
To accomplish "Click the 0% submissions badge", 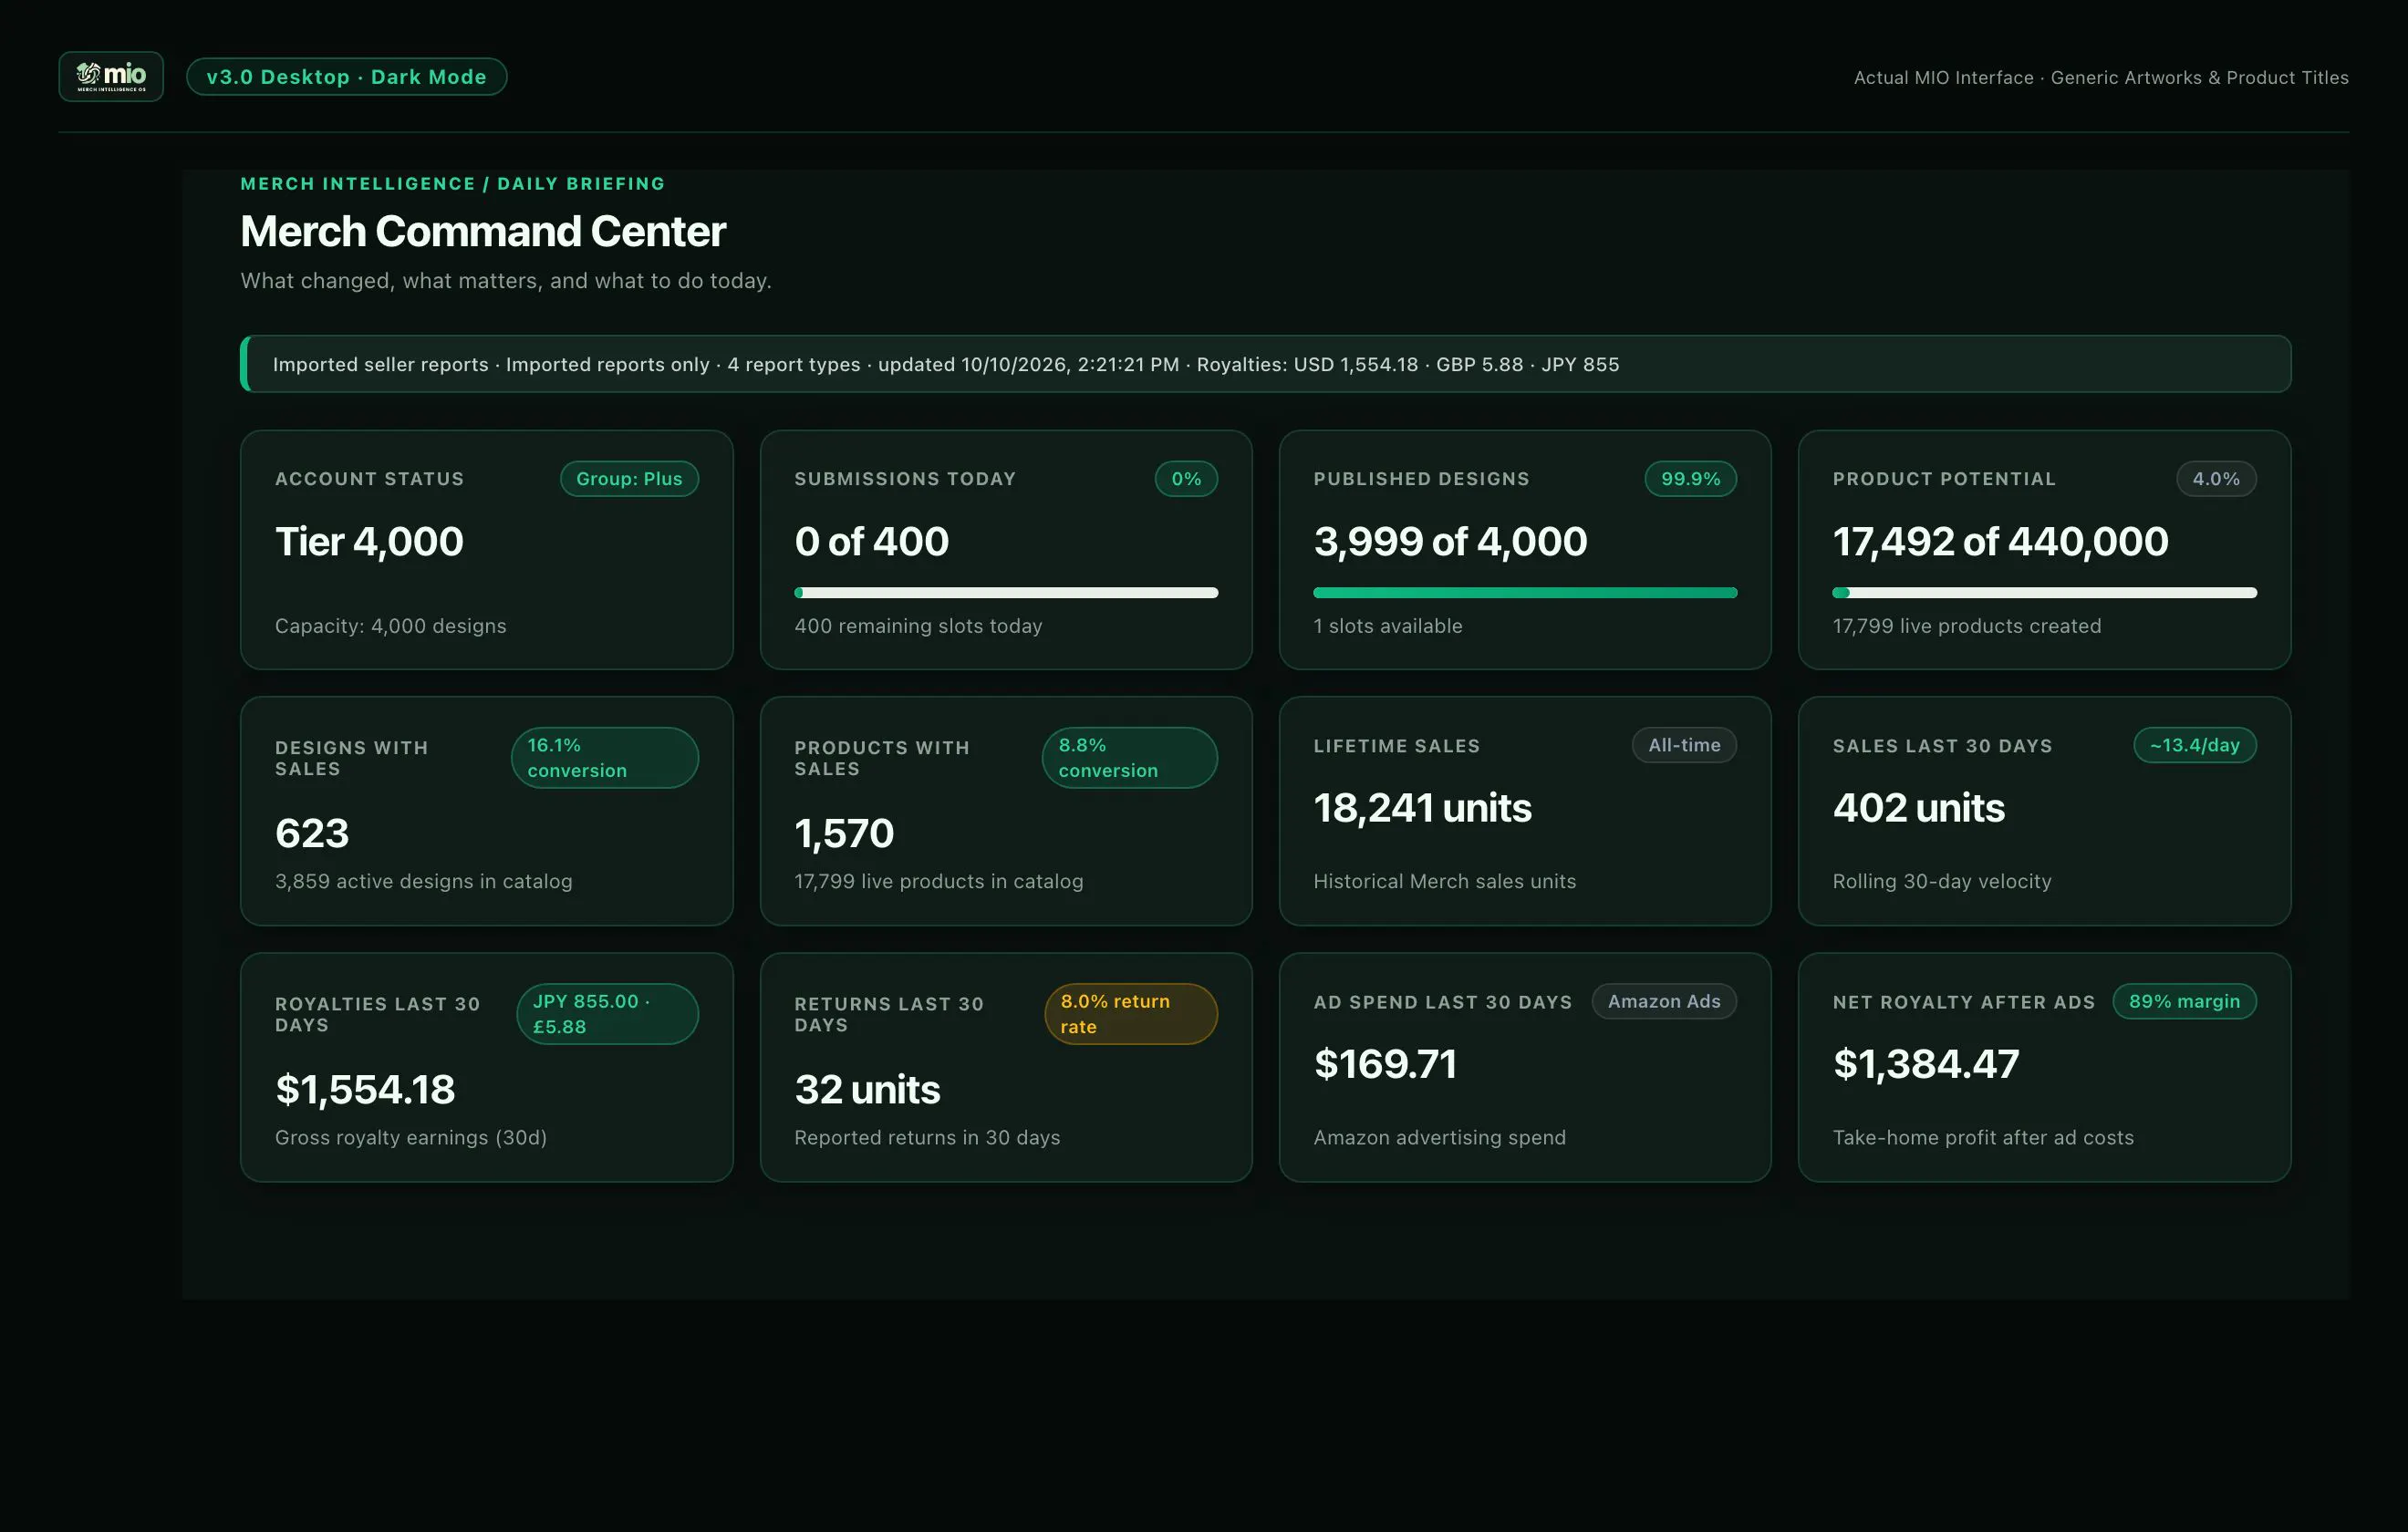I will coord(1186,479).
